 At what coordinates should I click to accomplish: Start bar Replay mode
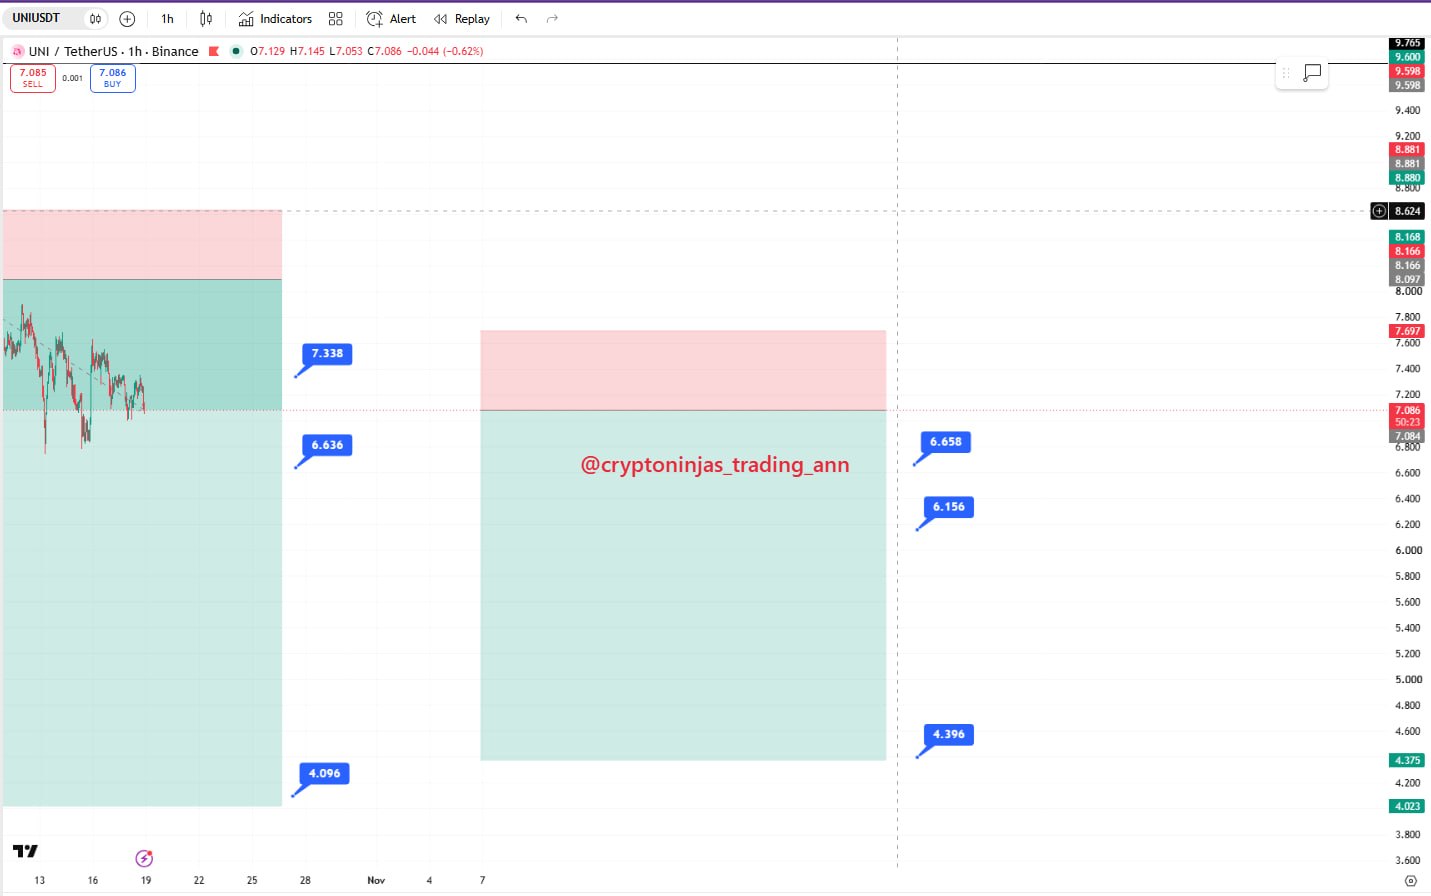[x=462, y=19]
